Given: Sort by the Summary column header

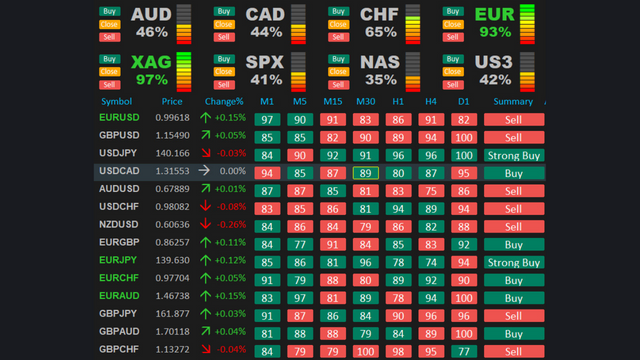Looking at the screenshot, I should coord(513,102).
